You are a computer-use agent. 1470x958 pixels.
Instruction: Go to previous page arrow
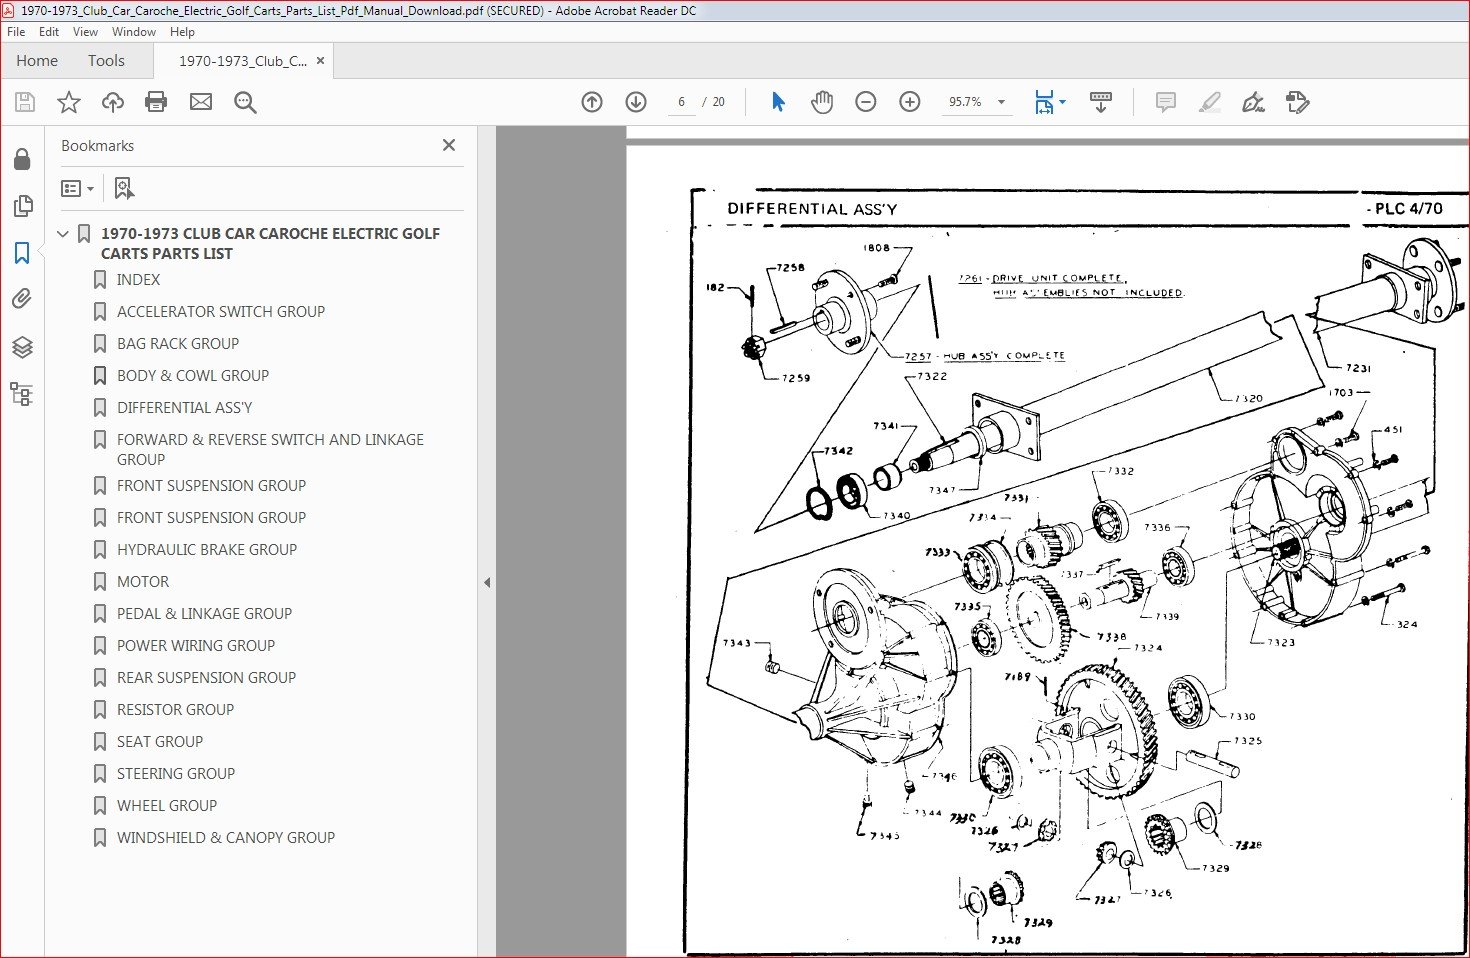592,102
